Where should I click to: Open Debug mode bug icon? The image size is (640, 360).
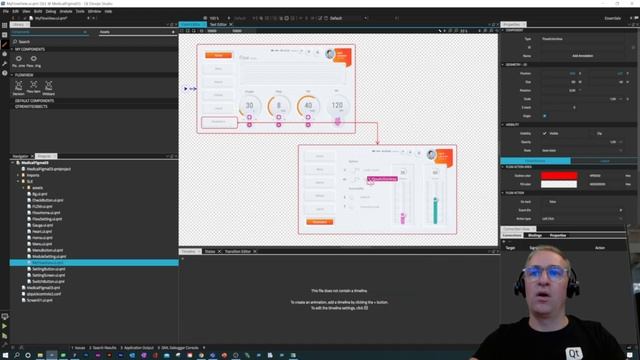coord(4,54)
